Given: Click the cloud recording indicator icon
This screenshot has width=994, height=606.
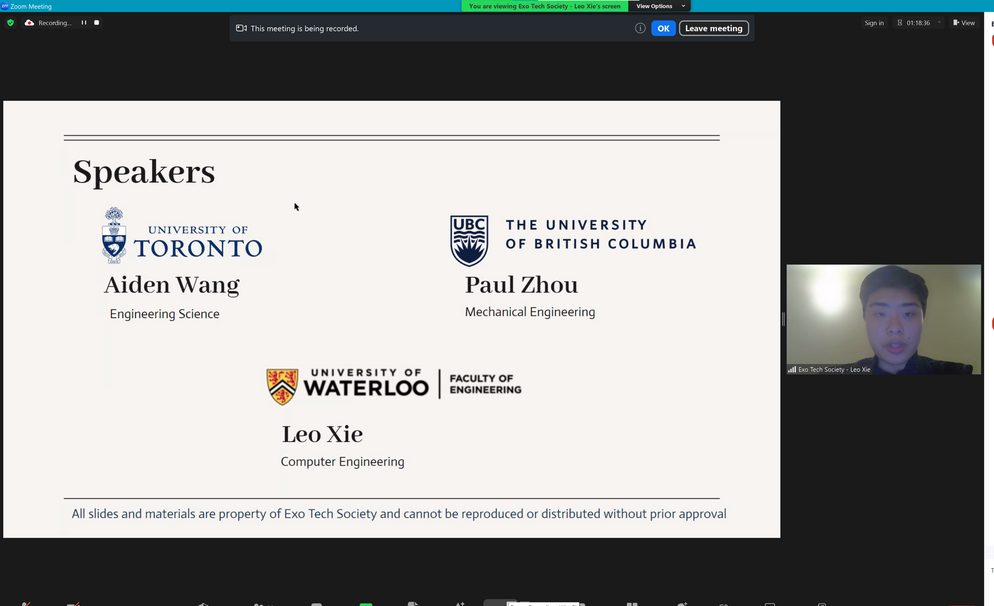Looking at the screenshot, I should (x=30, y=22).
